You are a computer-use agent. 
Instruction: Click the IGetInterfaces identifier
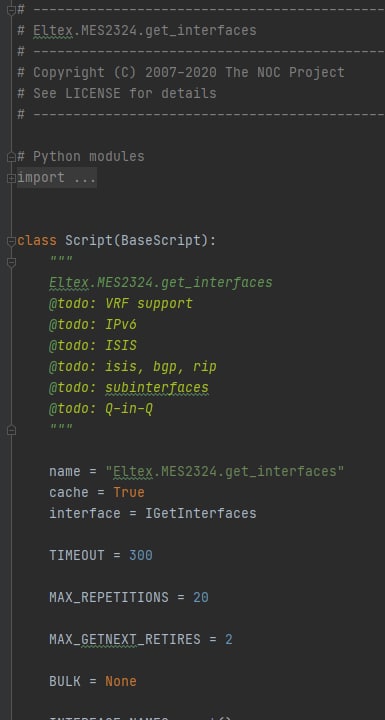(201, 513)
